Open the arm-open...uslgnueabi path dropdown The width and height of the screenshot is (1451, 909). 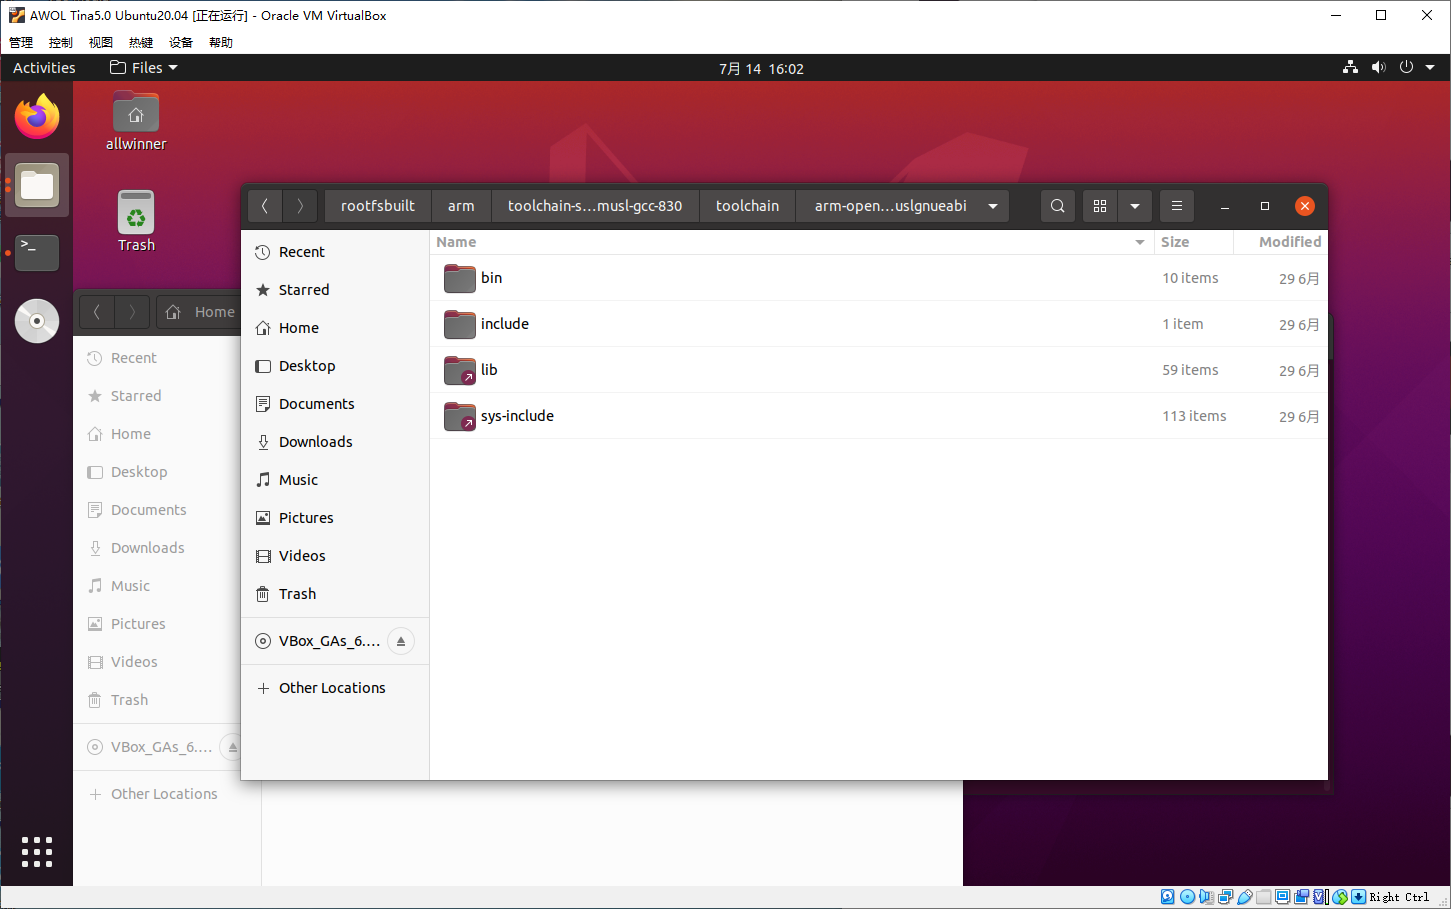993,206
